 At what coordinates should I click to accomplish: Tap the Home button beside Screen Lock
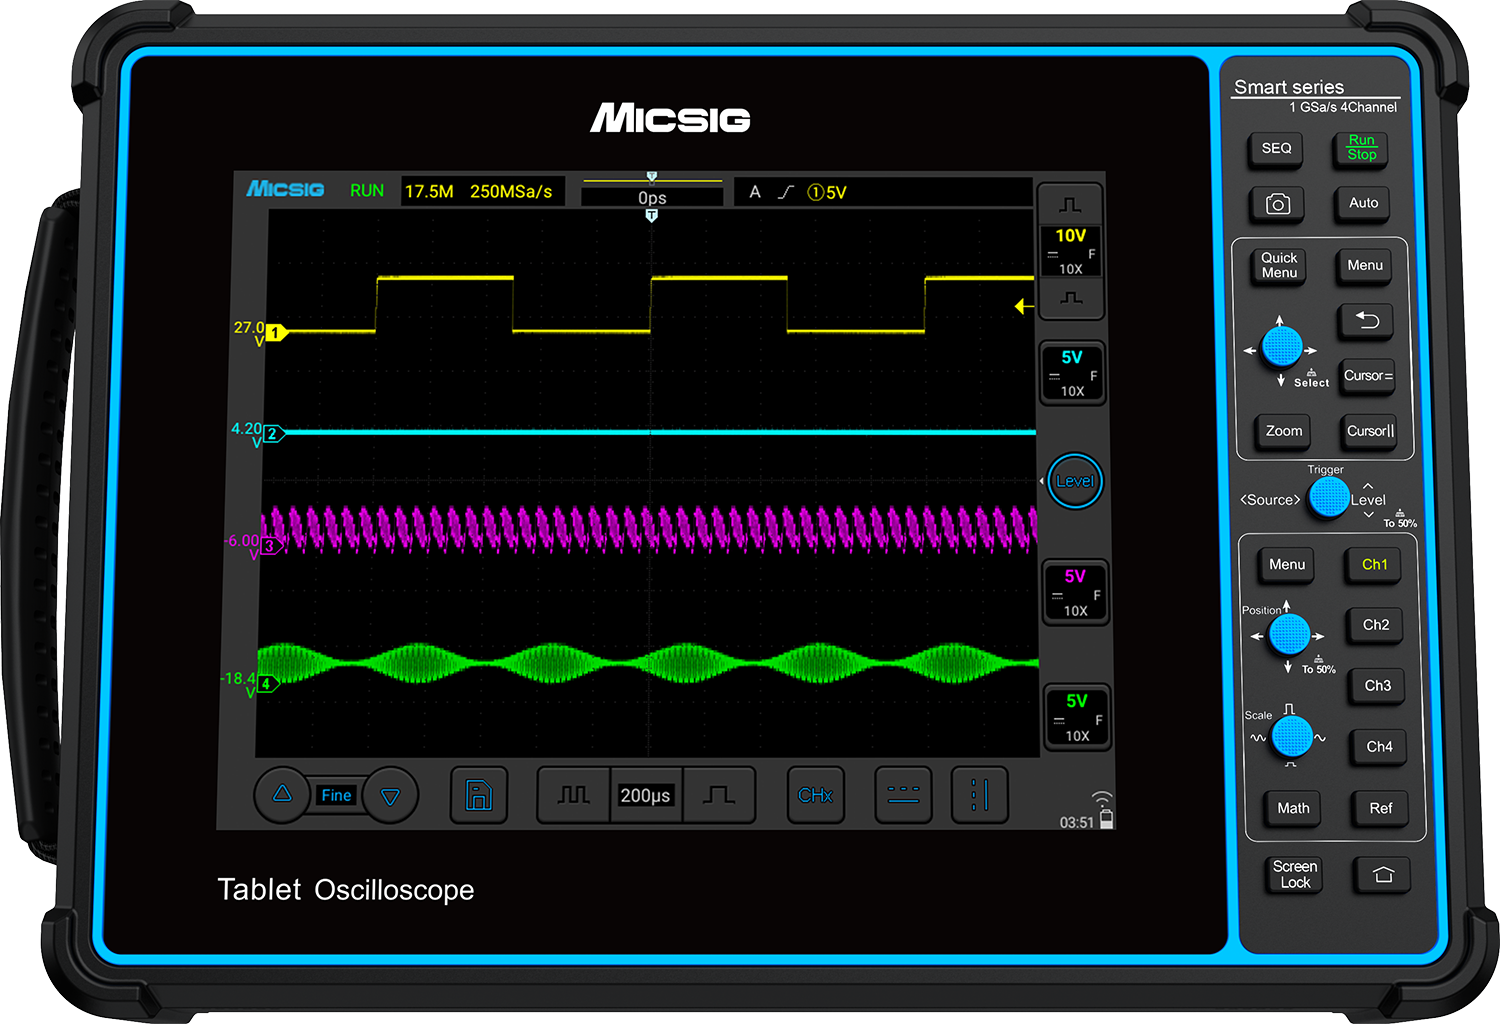click(1383, 875)
